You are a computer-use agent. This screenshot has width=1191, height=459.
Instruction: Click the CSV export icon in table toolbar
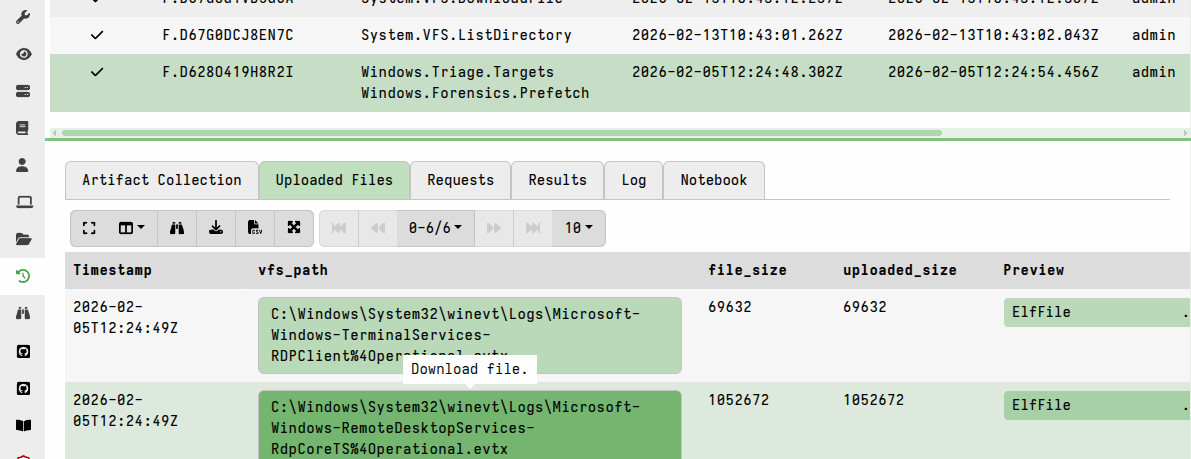pos(254,228)
